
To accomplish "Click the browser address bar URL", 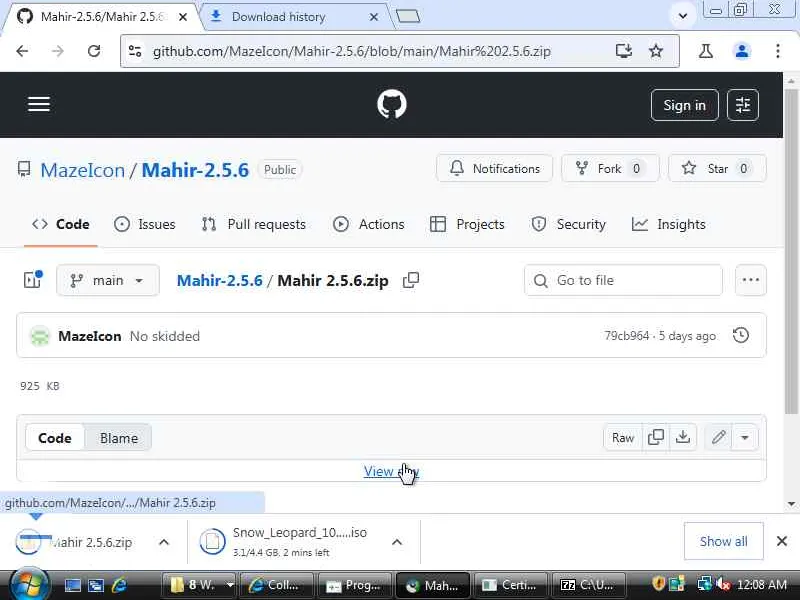I will pyautogui.click(x=352, y=51).
